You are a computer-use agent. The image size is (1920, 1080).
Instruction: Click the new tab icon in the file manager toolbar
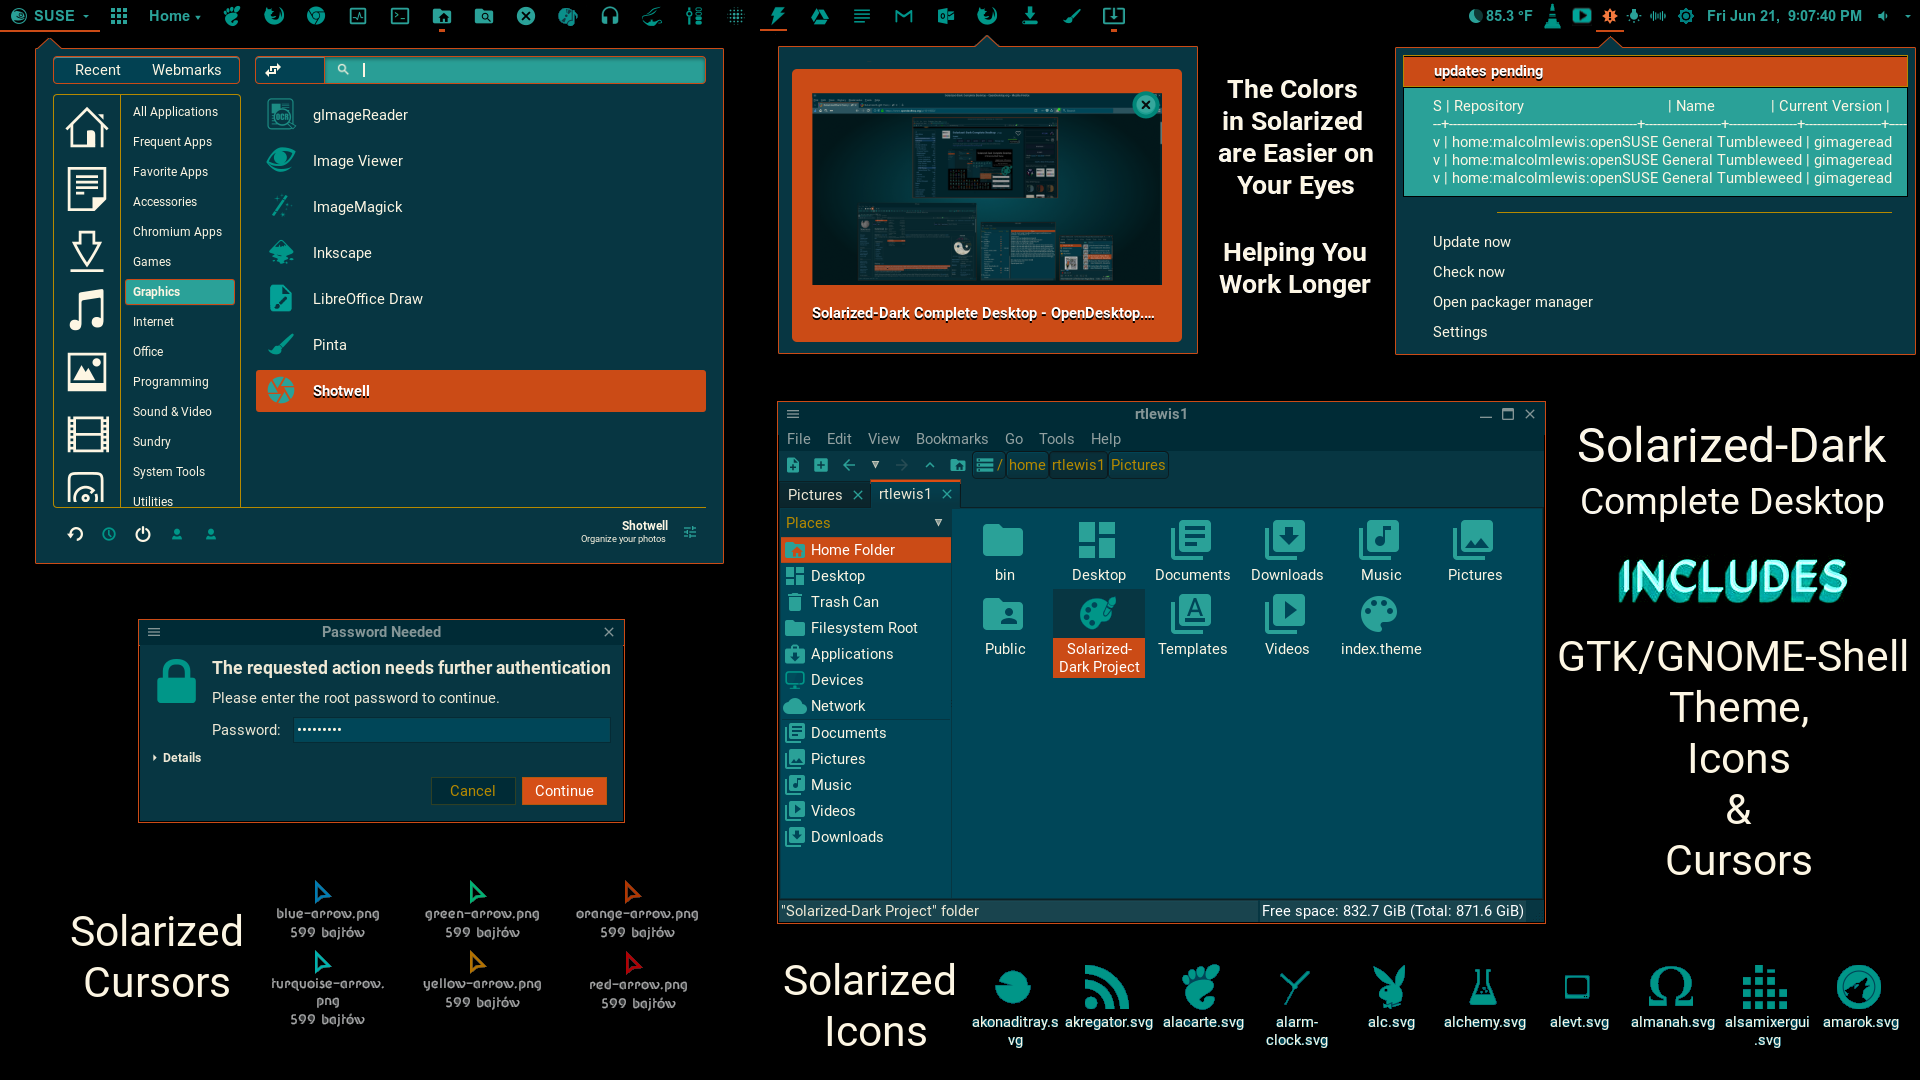click(x=821, y=465)
